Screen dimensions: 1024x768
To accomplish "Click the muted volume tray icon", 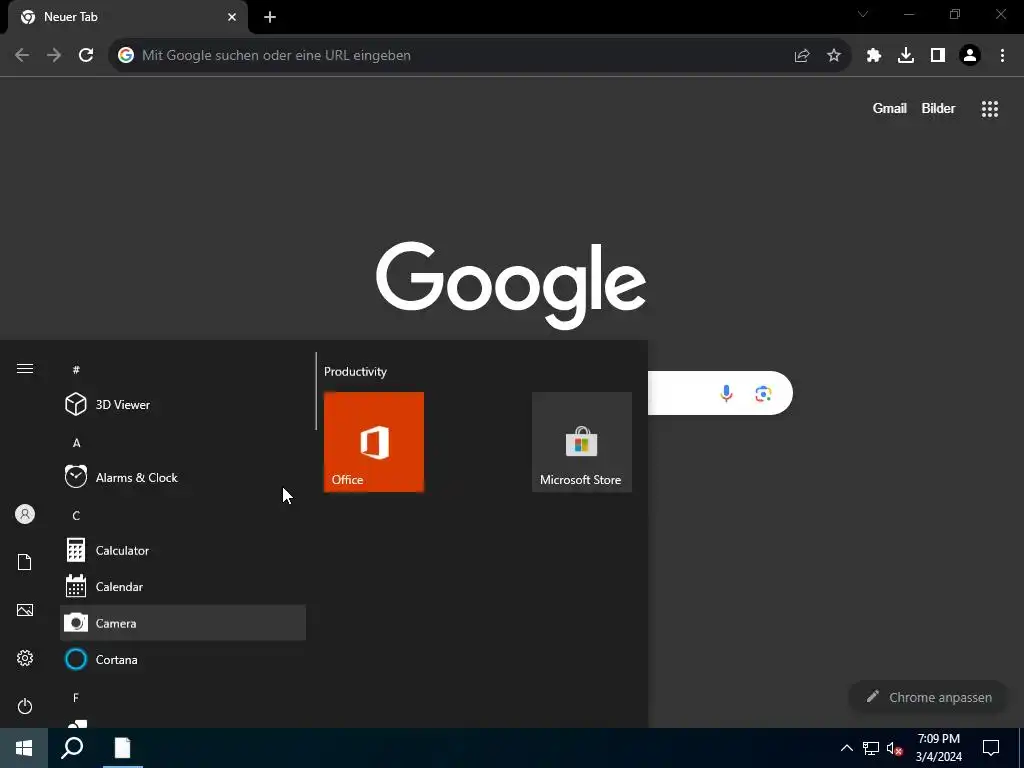I will tap(895, 748).
